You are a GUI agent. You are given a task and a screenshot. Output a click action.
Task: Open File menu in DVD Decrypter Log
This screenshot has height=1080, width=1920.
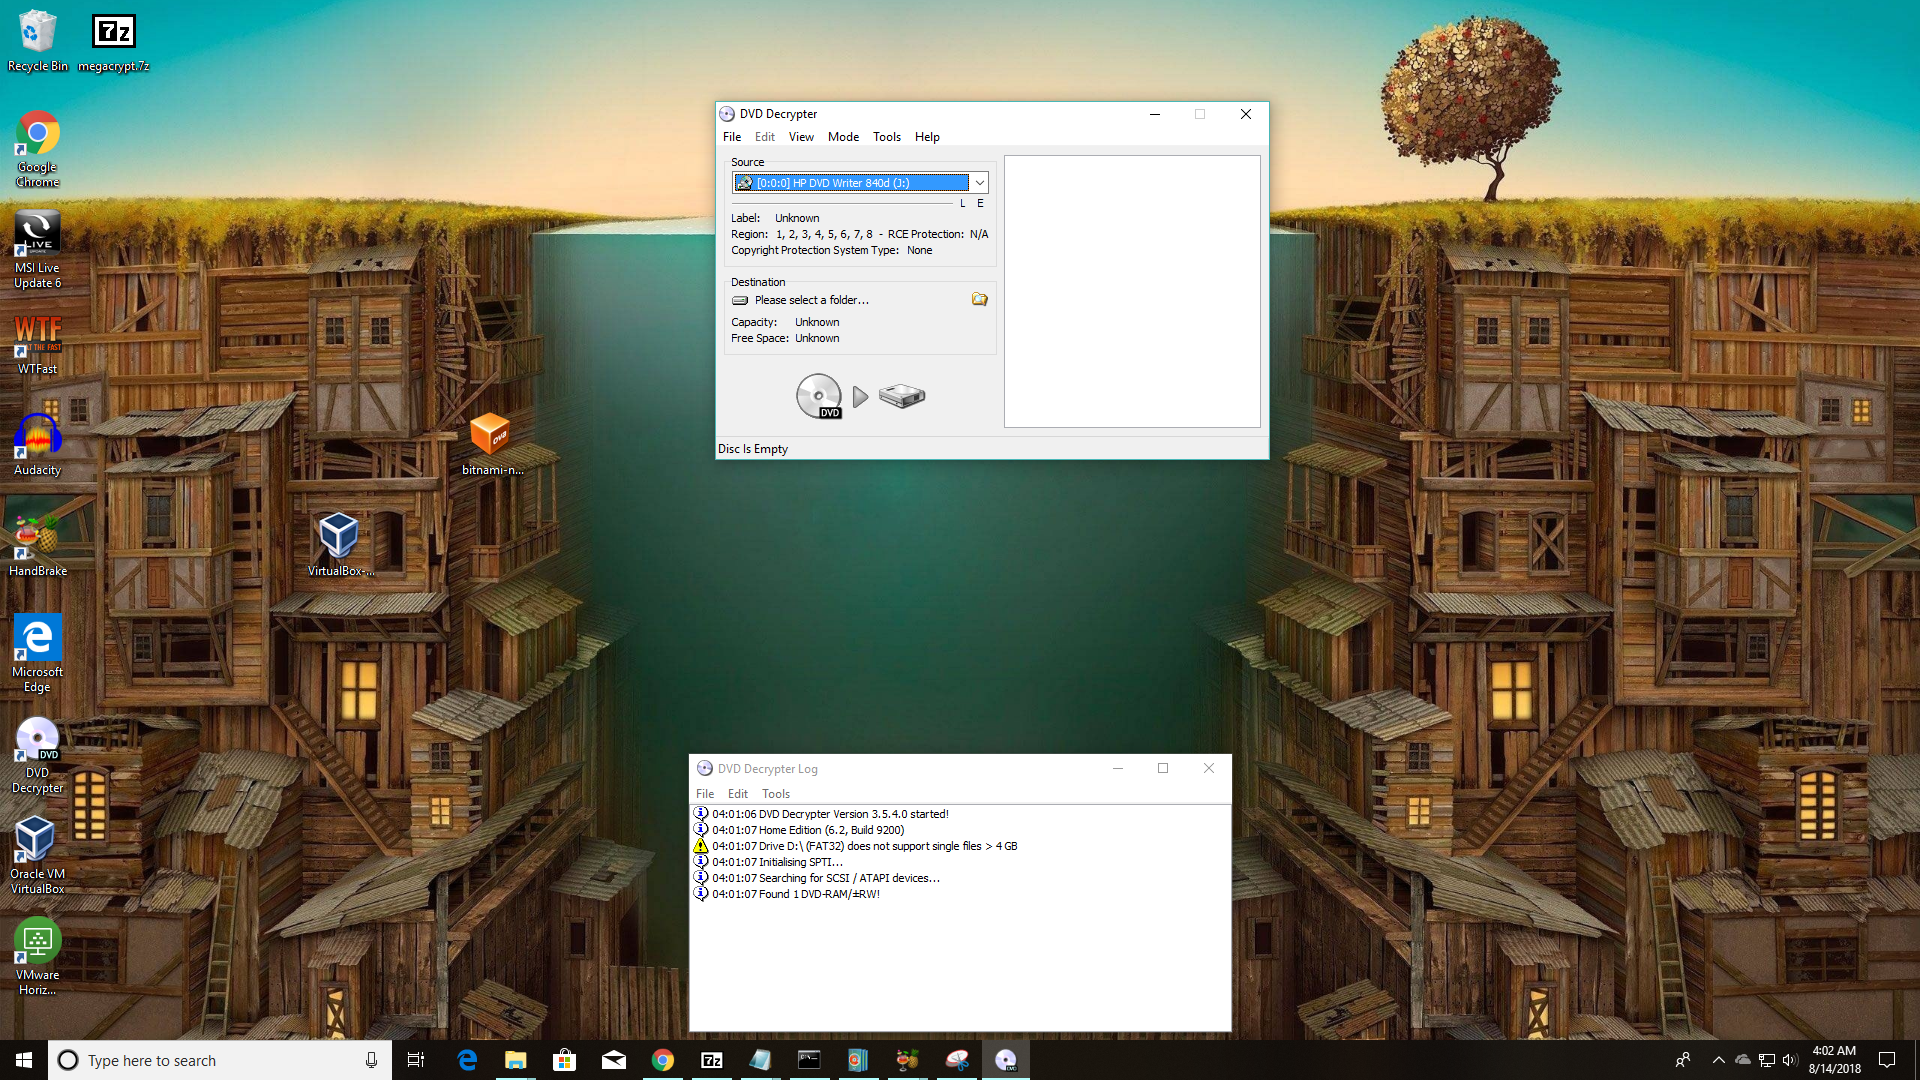(x=704, y=793)
